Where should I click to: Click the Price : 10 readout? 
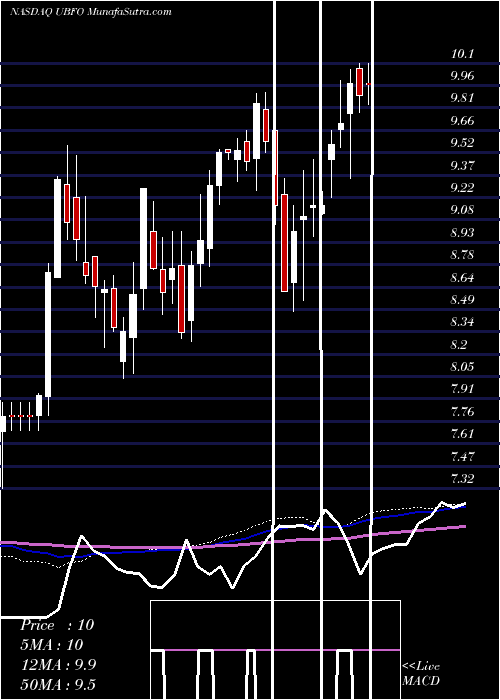tap(57, 625)
